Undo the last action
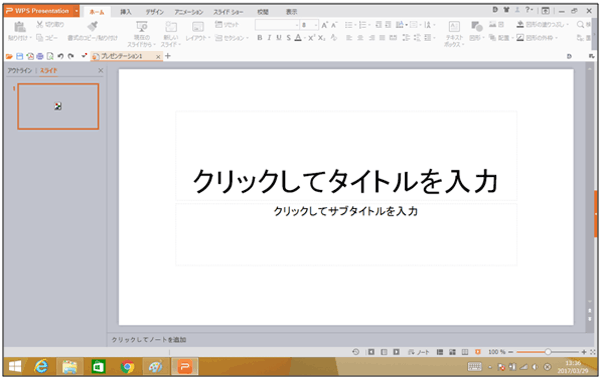The height and width of the screenshot is (378, 600). [x=60, y=56]
